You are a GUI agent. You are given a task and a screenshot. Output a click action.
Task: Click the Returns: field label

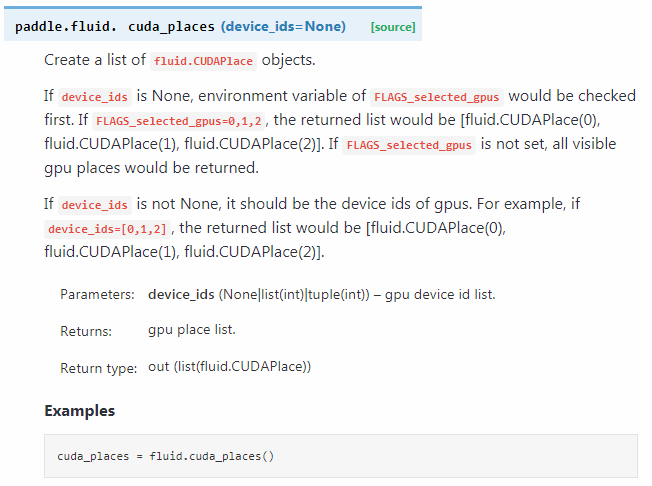point(86,331)
